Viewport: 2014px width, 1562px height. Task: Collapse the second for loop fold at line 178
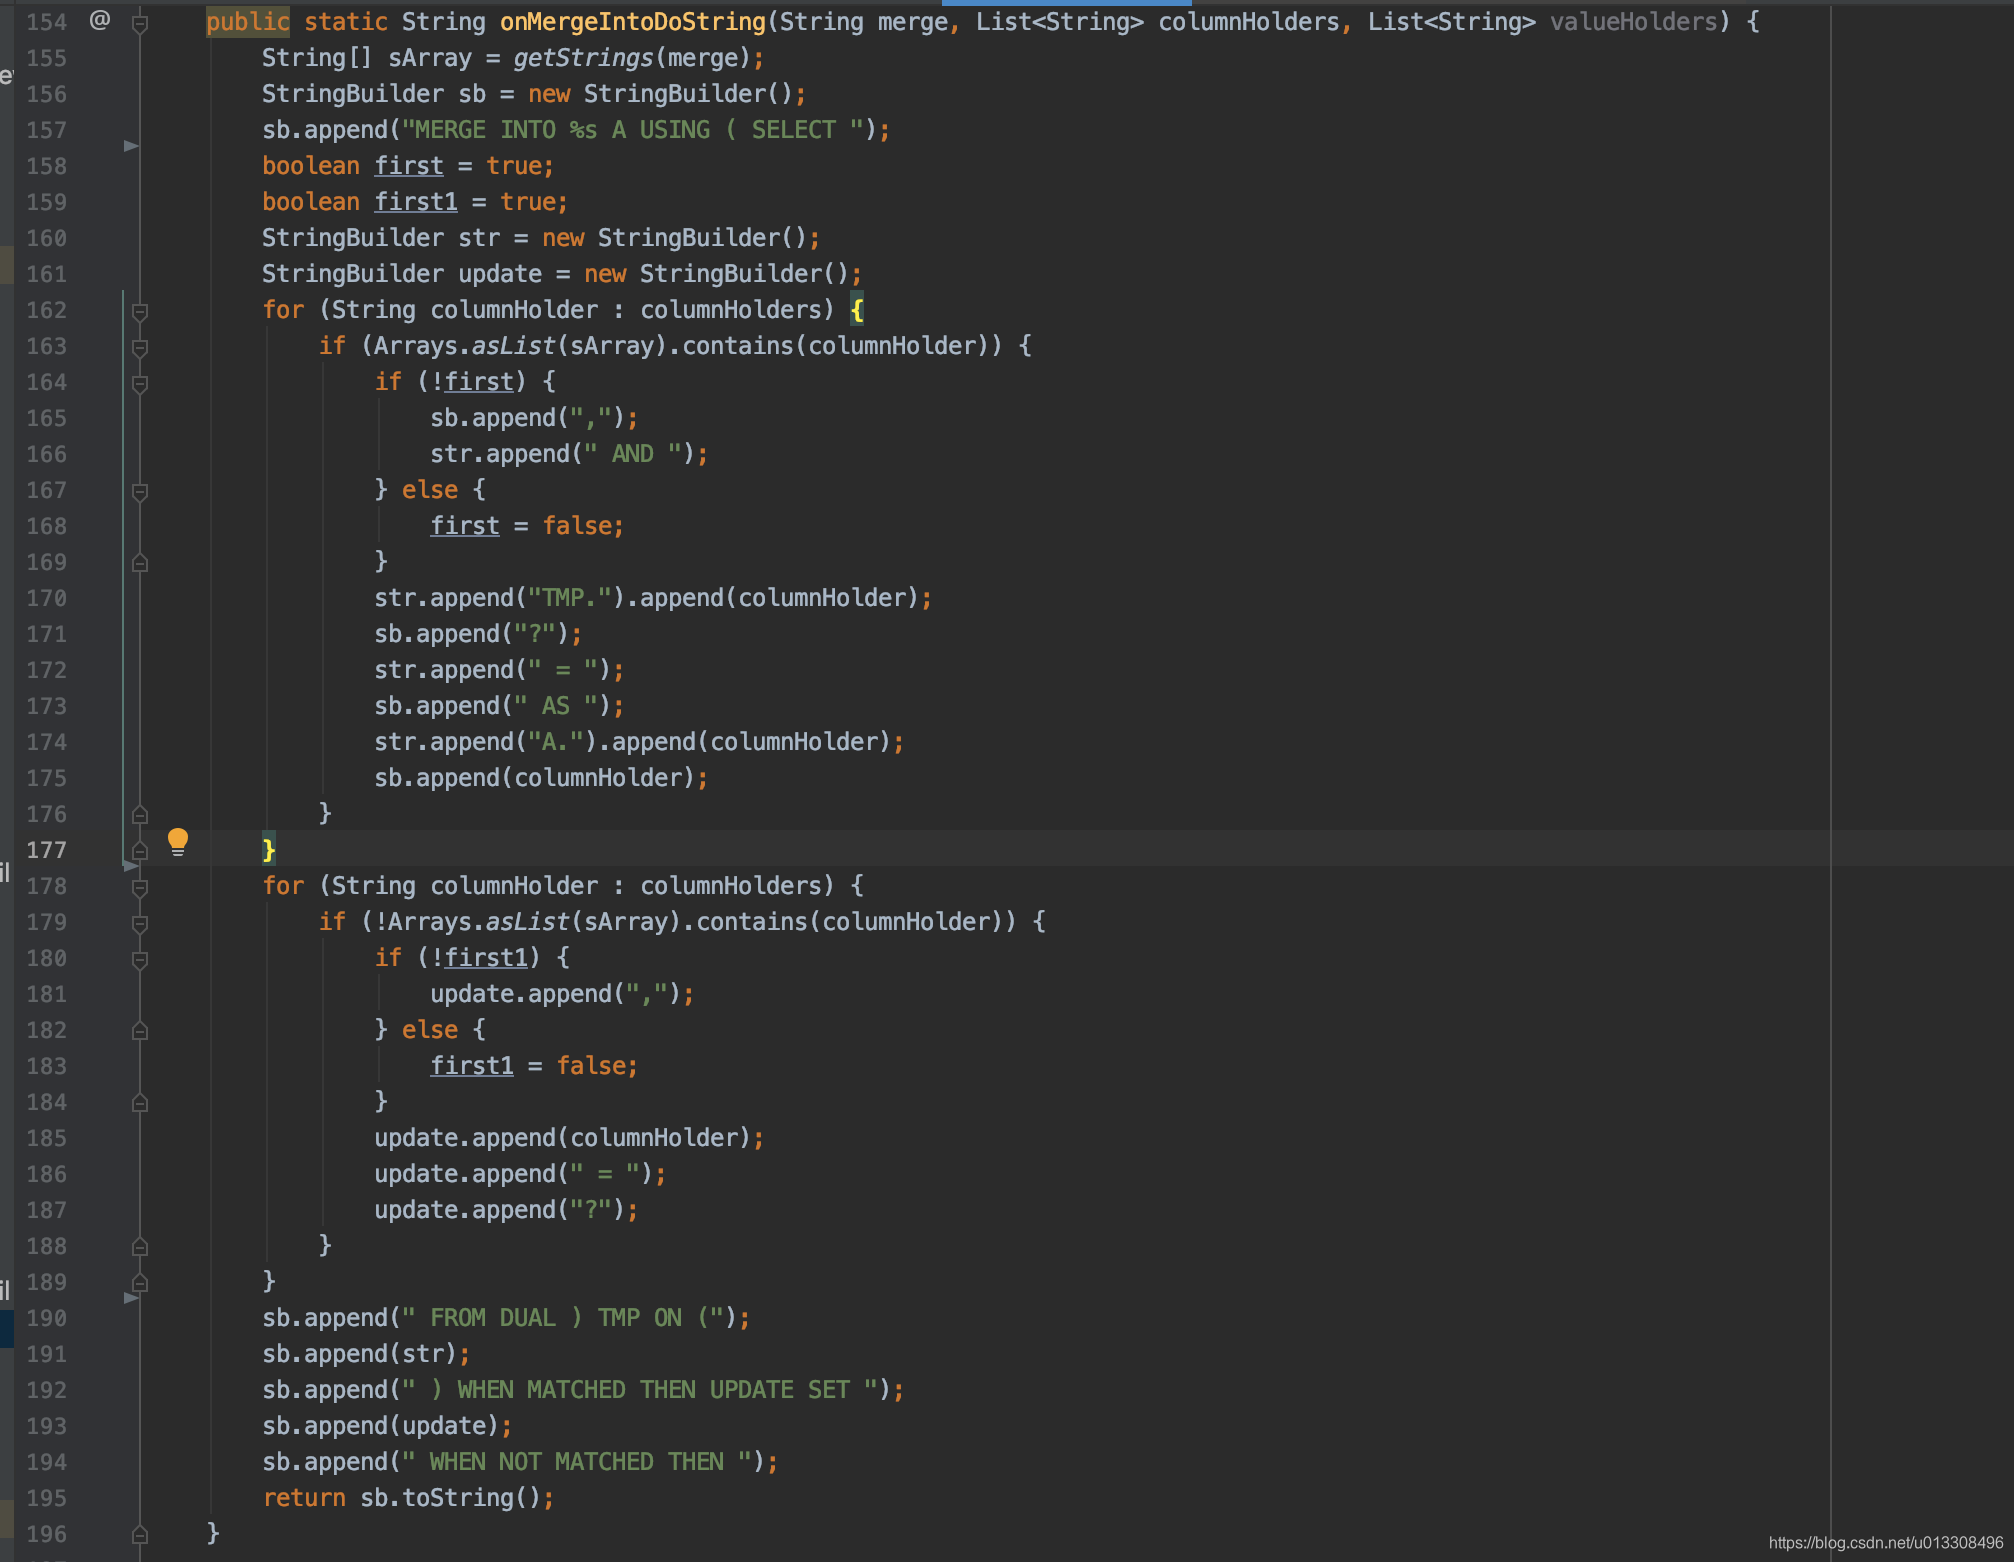coord(140,887)
